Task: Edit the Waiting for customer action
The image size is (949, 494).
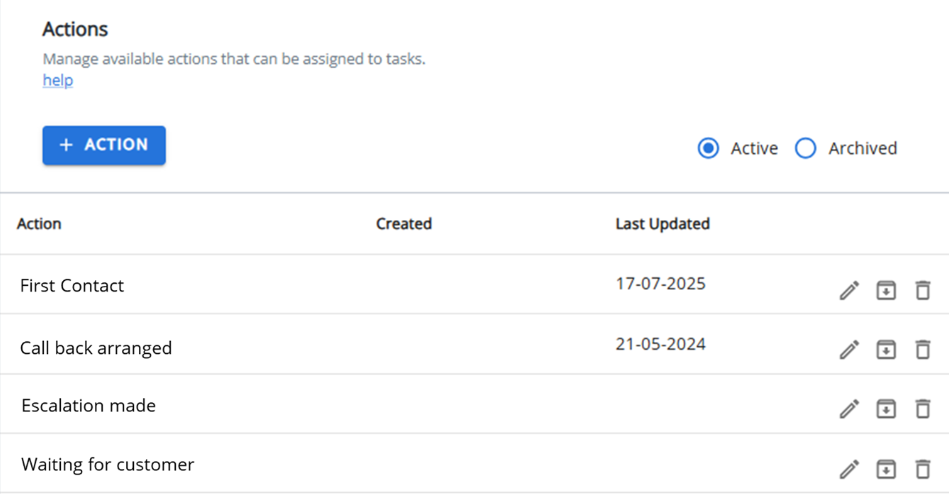Action: [x=849, y=469]
